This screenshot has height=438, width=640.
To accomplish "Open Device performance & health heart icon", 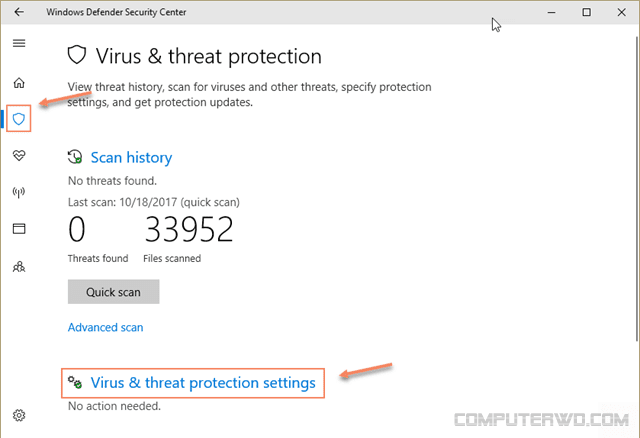I will [19, 155].
